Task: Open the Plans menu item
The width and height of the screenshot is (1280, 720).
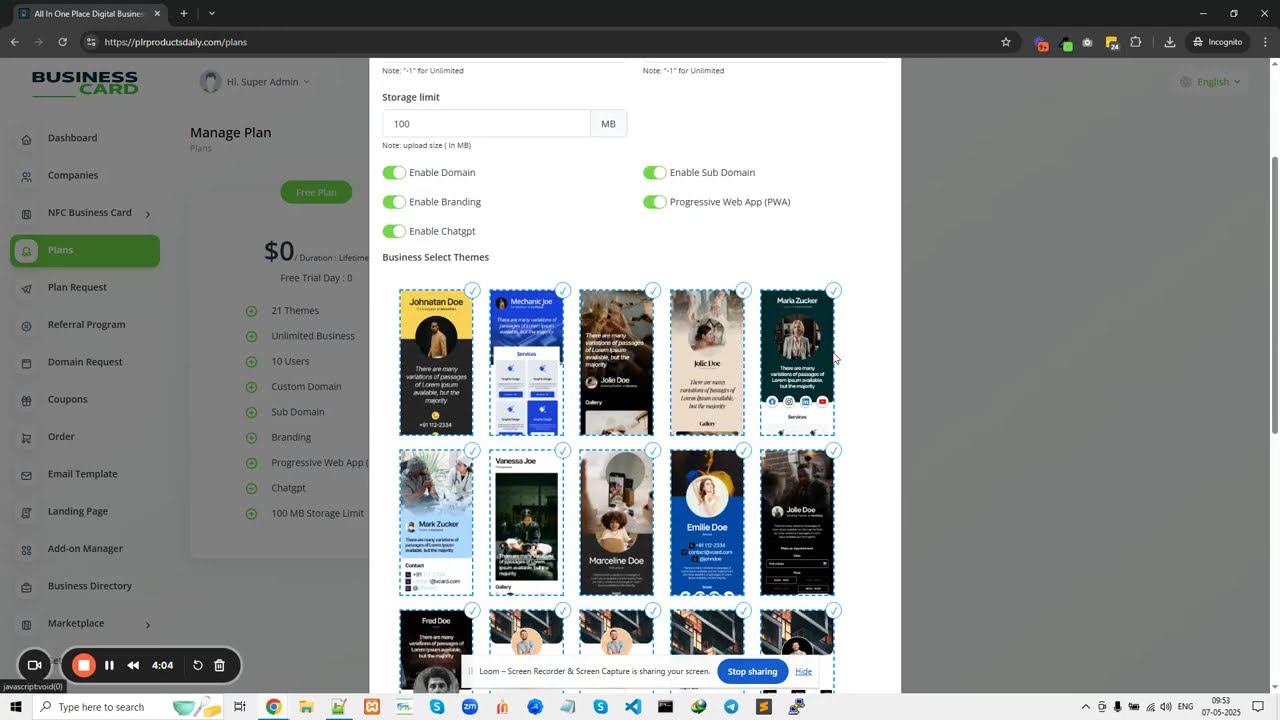Action: 85,250
